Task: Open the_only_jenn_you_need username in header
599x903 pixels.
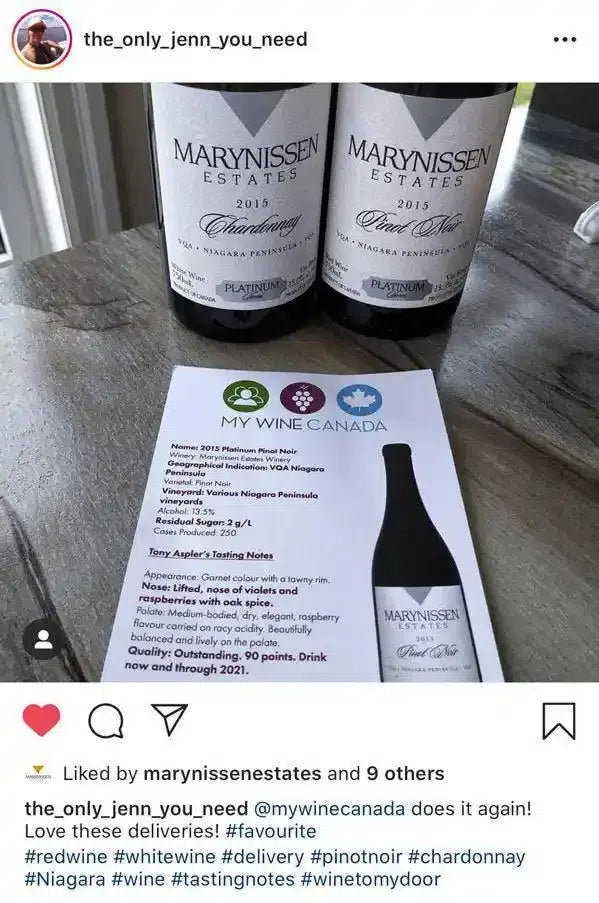Action: click(x=195, y=40)
